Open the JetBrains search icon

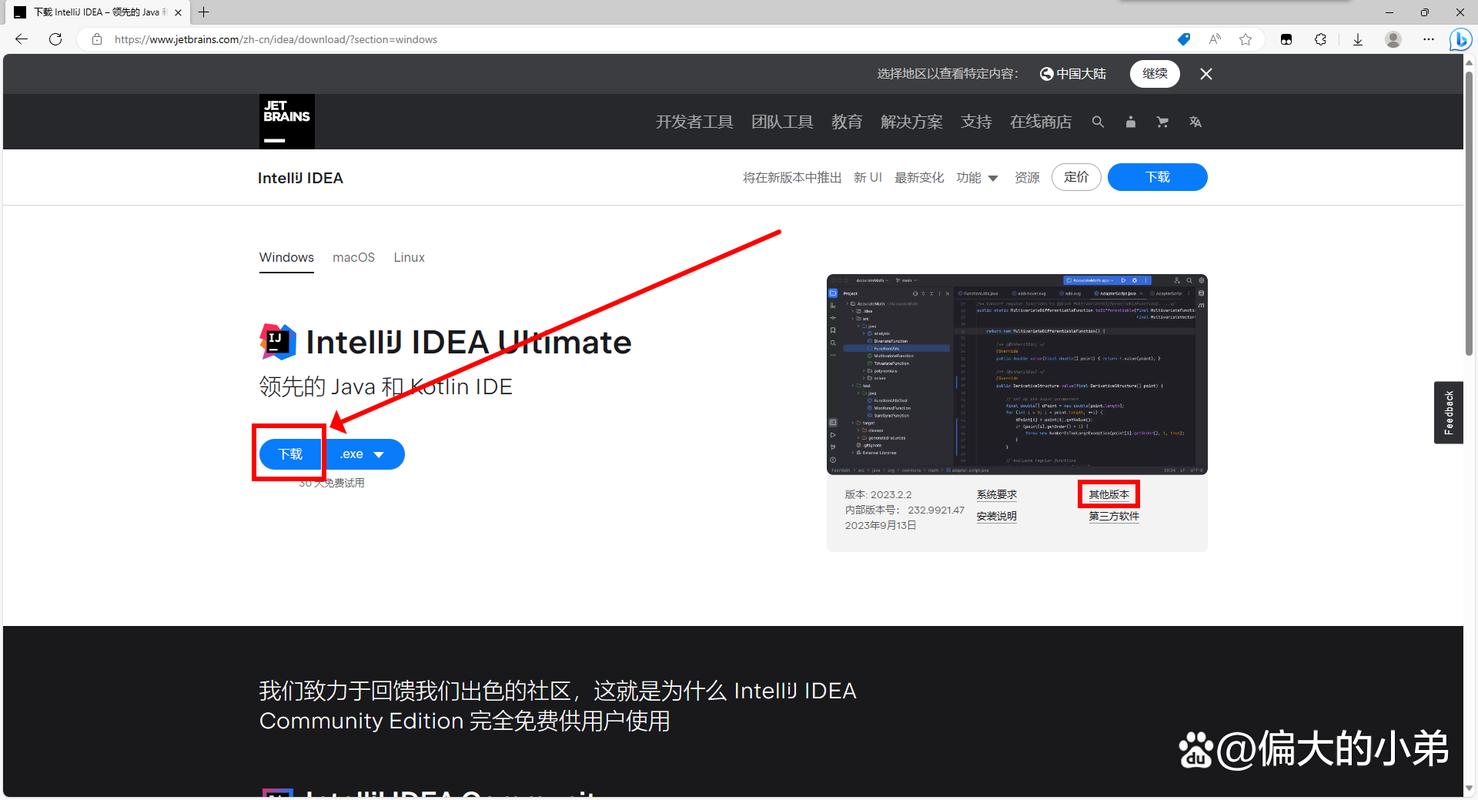1097,121
